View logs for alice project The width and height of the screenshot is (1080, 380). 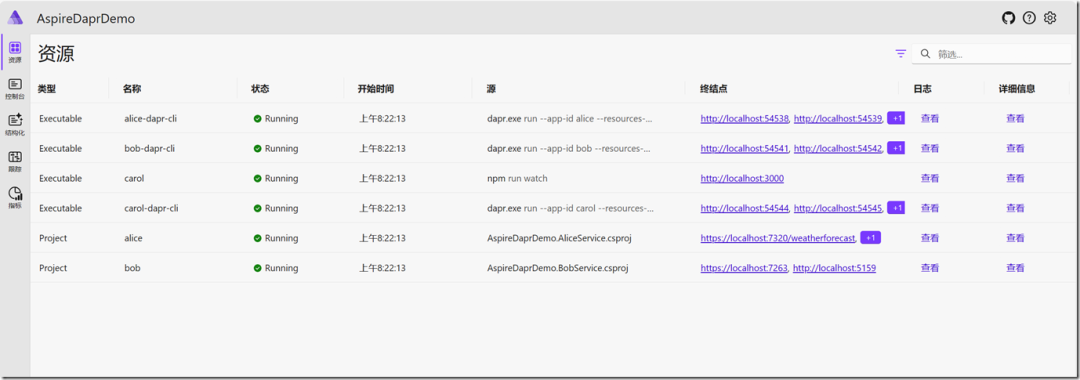(930, 238)
